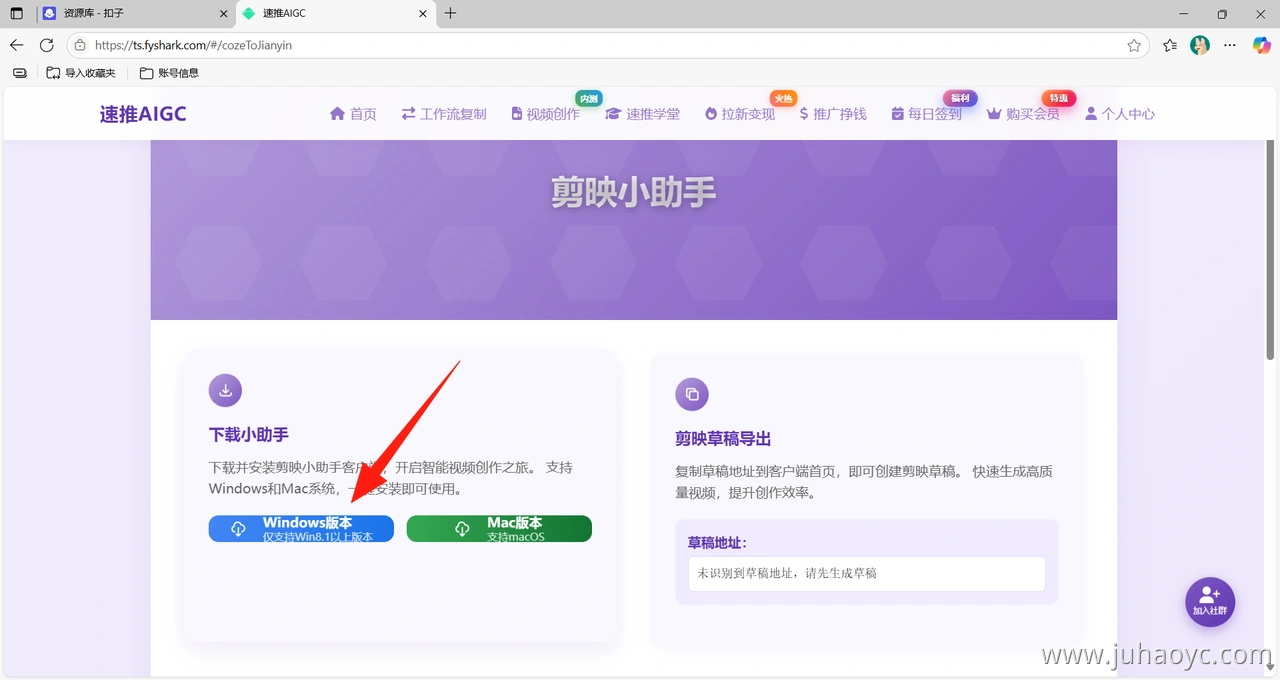1280x680 pixels.
Task: Click the 福利 badge above 每日签到
Action: pos(960,98)
